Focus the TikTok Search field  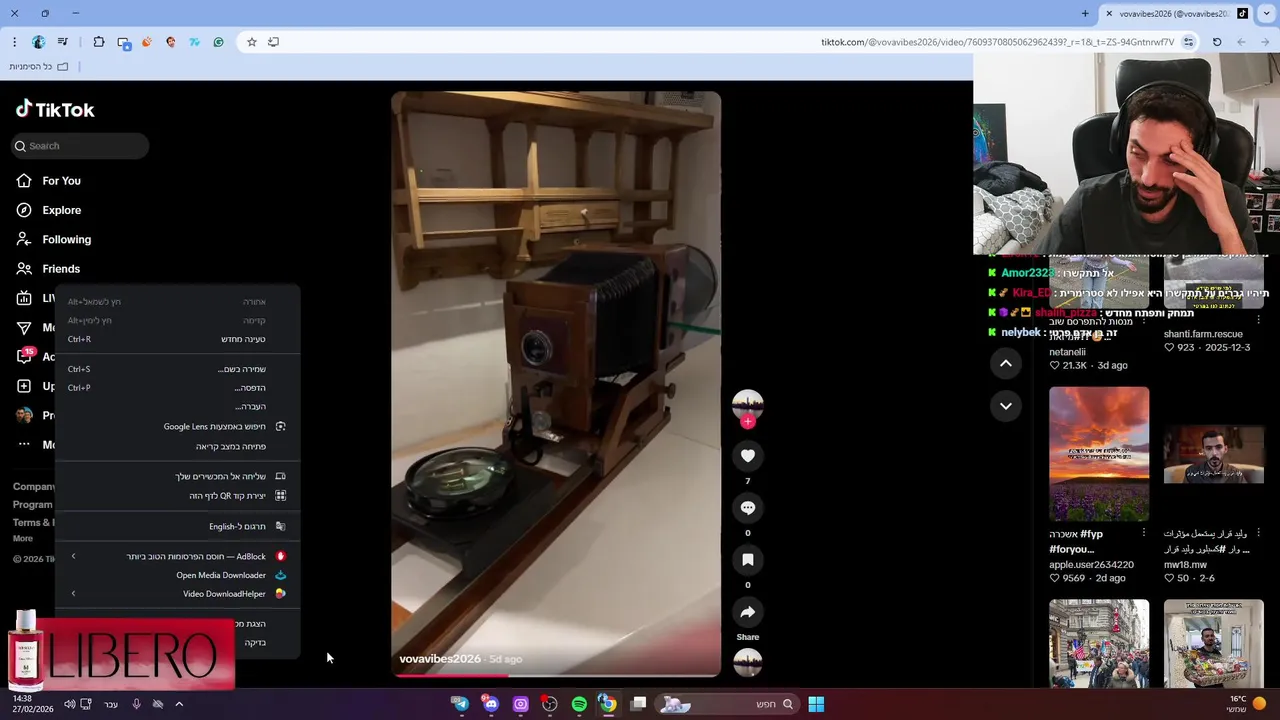point(80,146)
